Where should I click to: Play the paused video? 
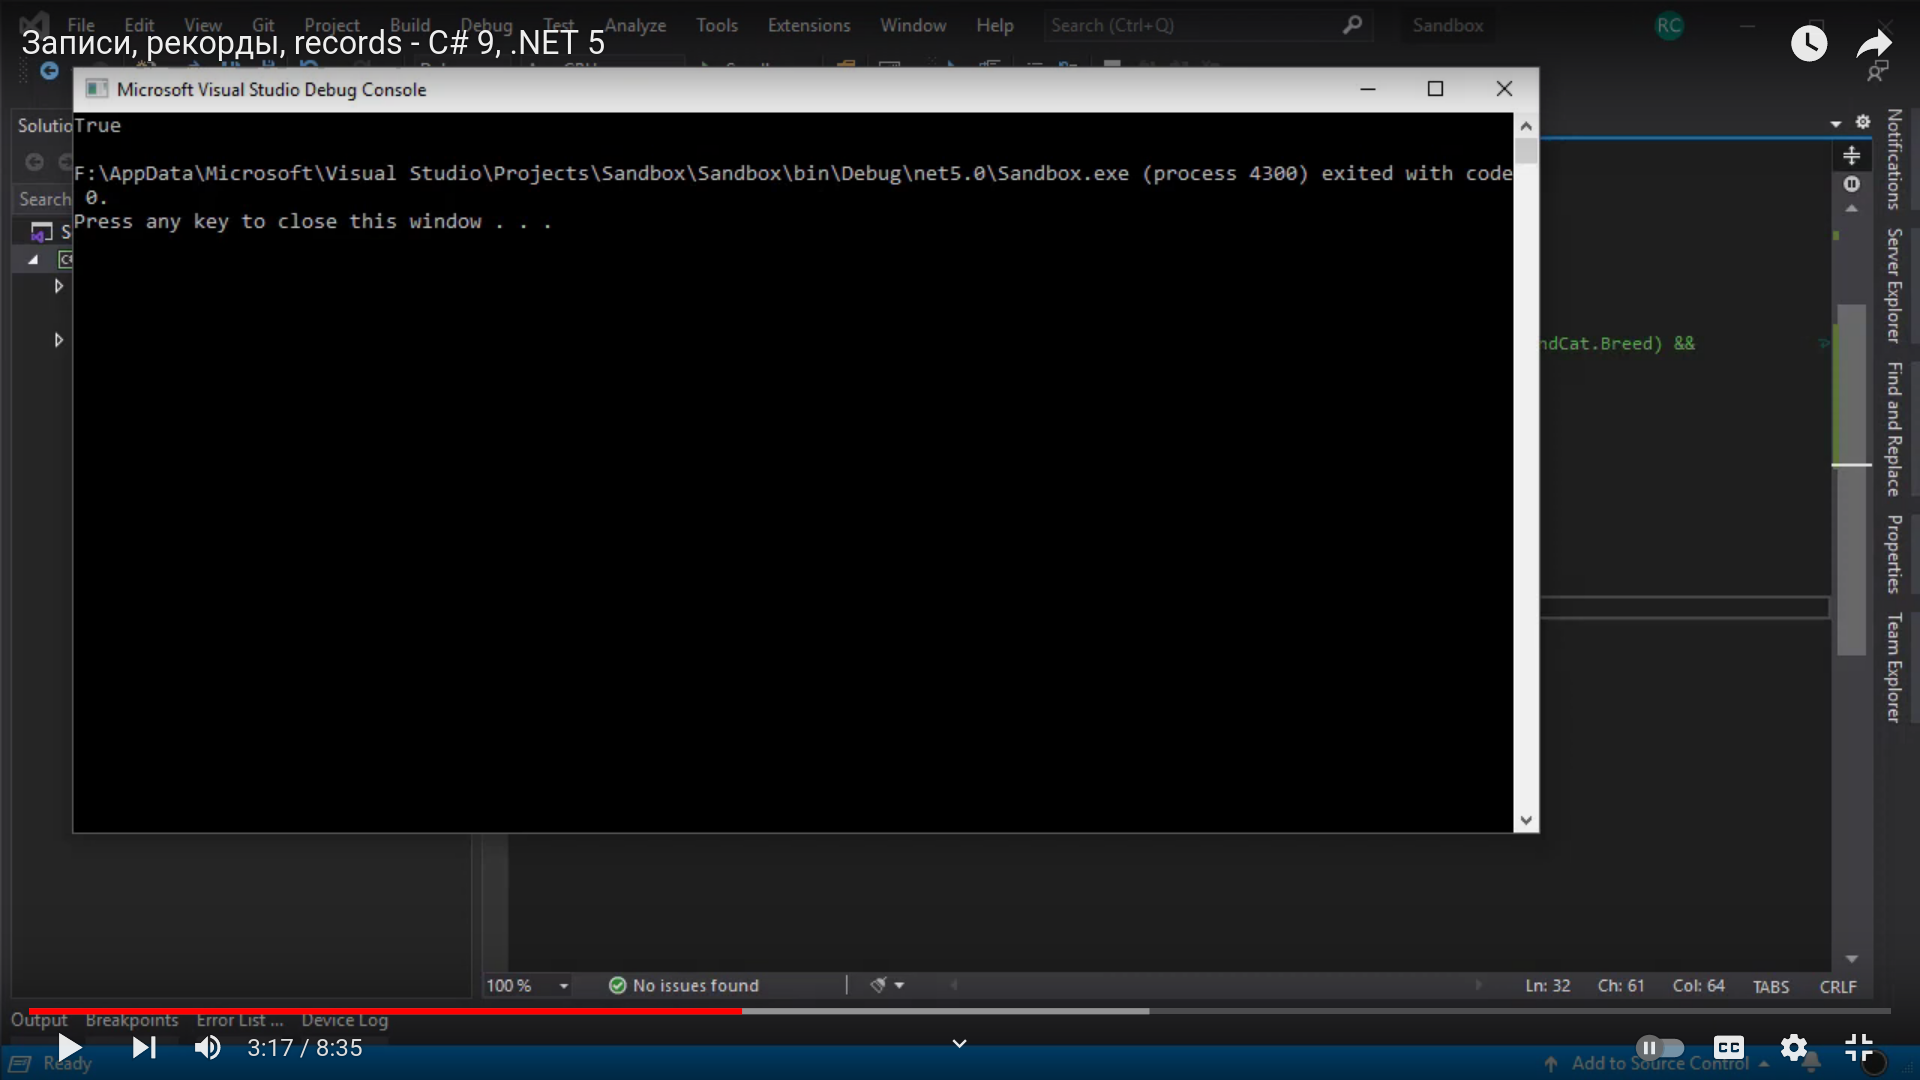click(x=68, y=1047)
